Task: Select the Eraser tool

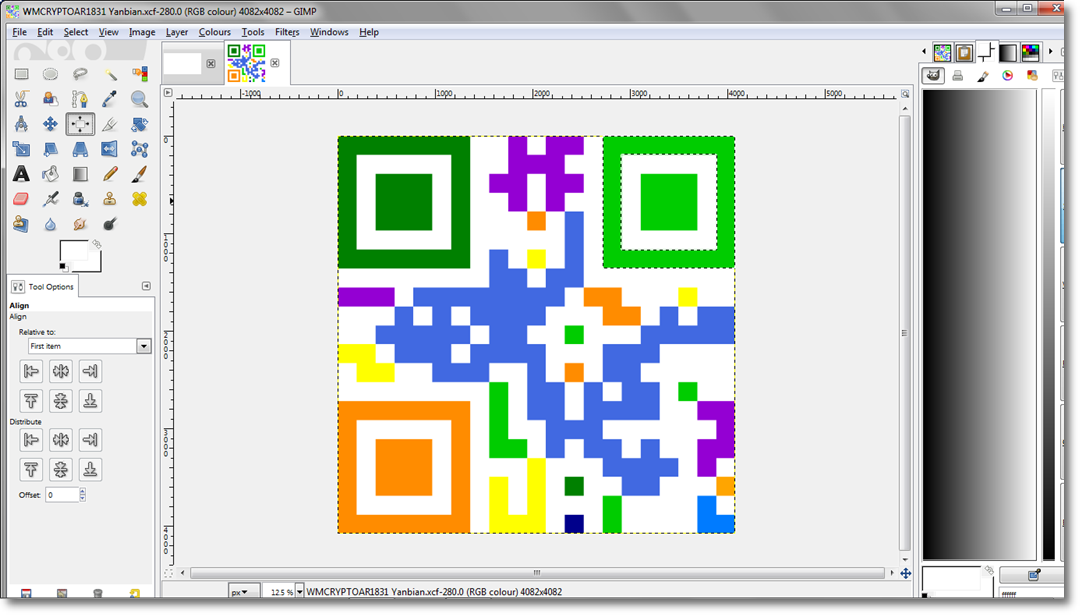Action: tap(21, 199)
